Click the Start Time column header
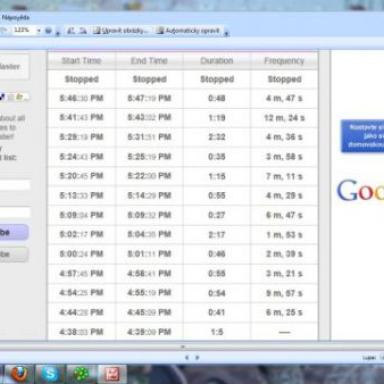The image size is (384, 384). 81,61
